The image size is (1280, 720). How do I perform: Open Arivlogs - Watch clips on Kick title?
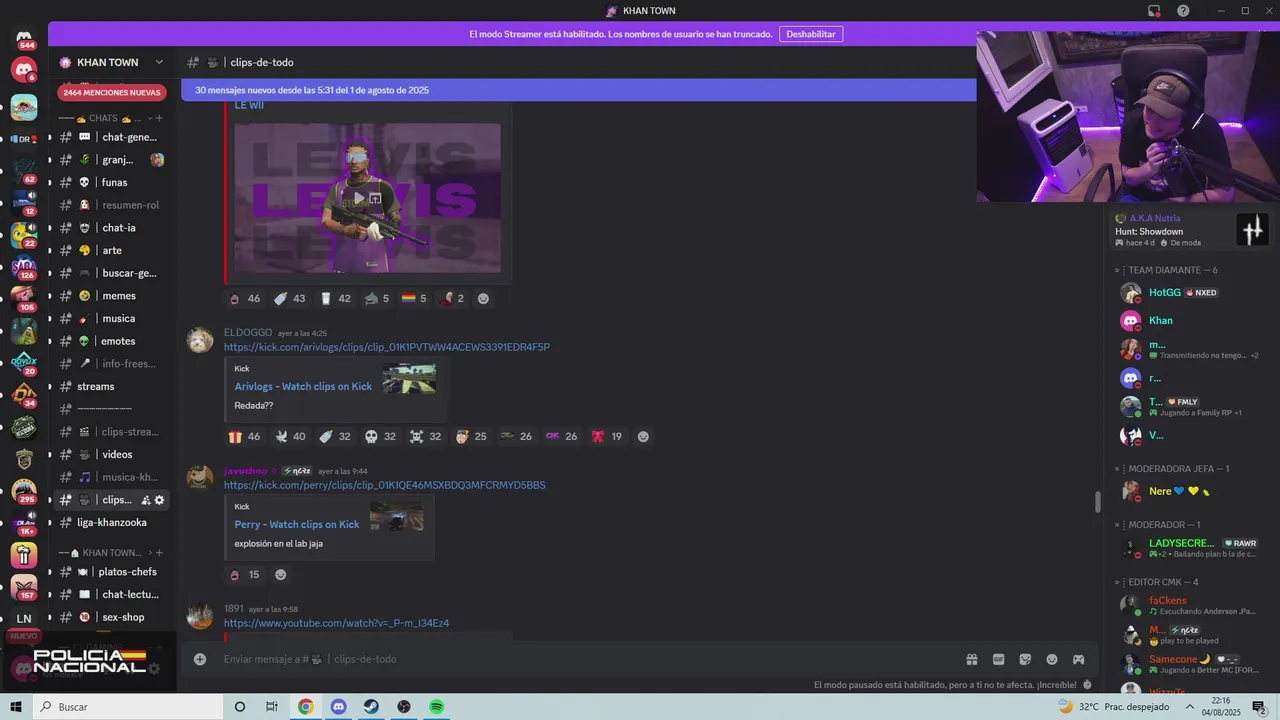coord(303,386)
